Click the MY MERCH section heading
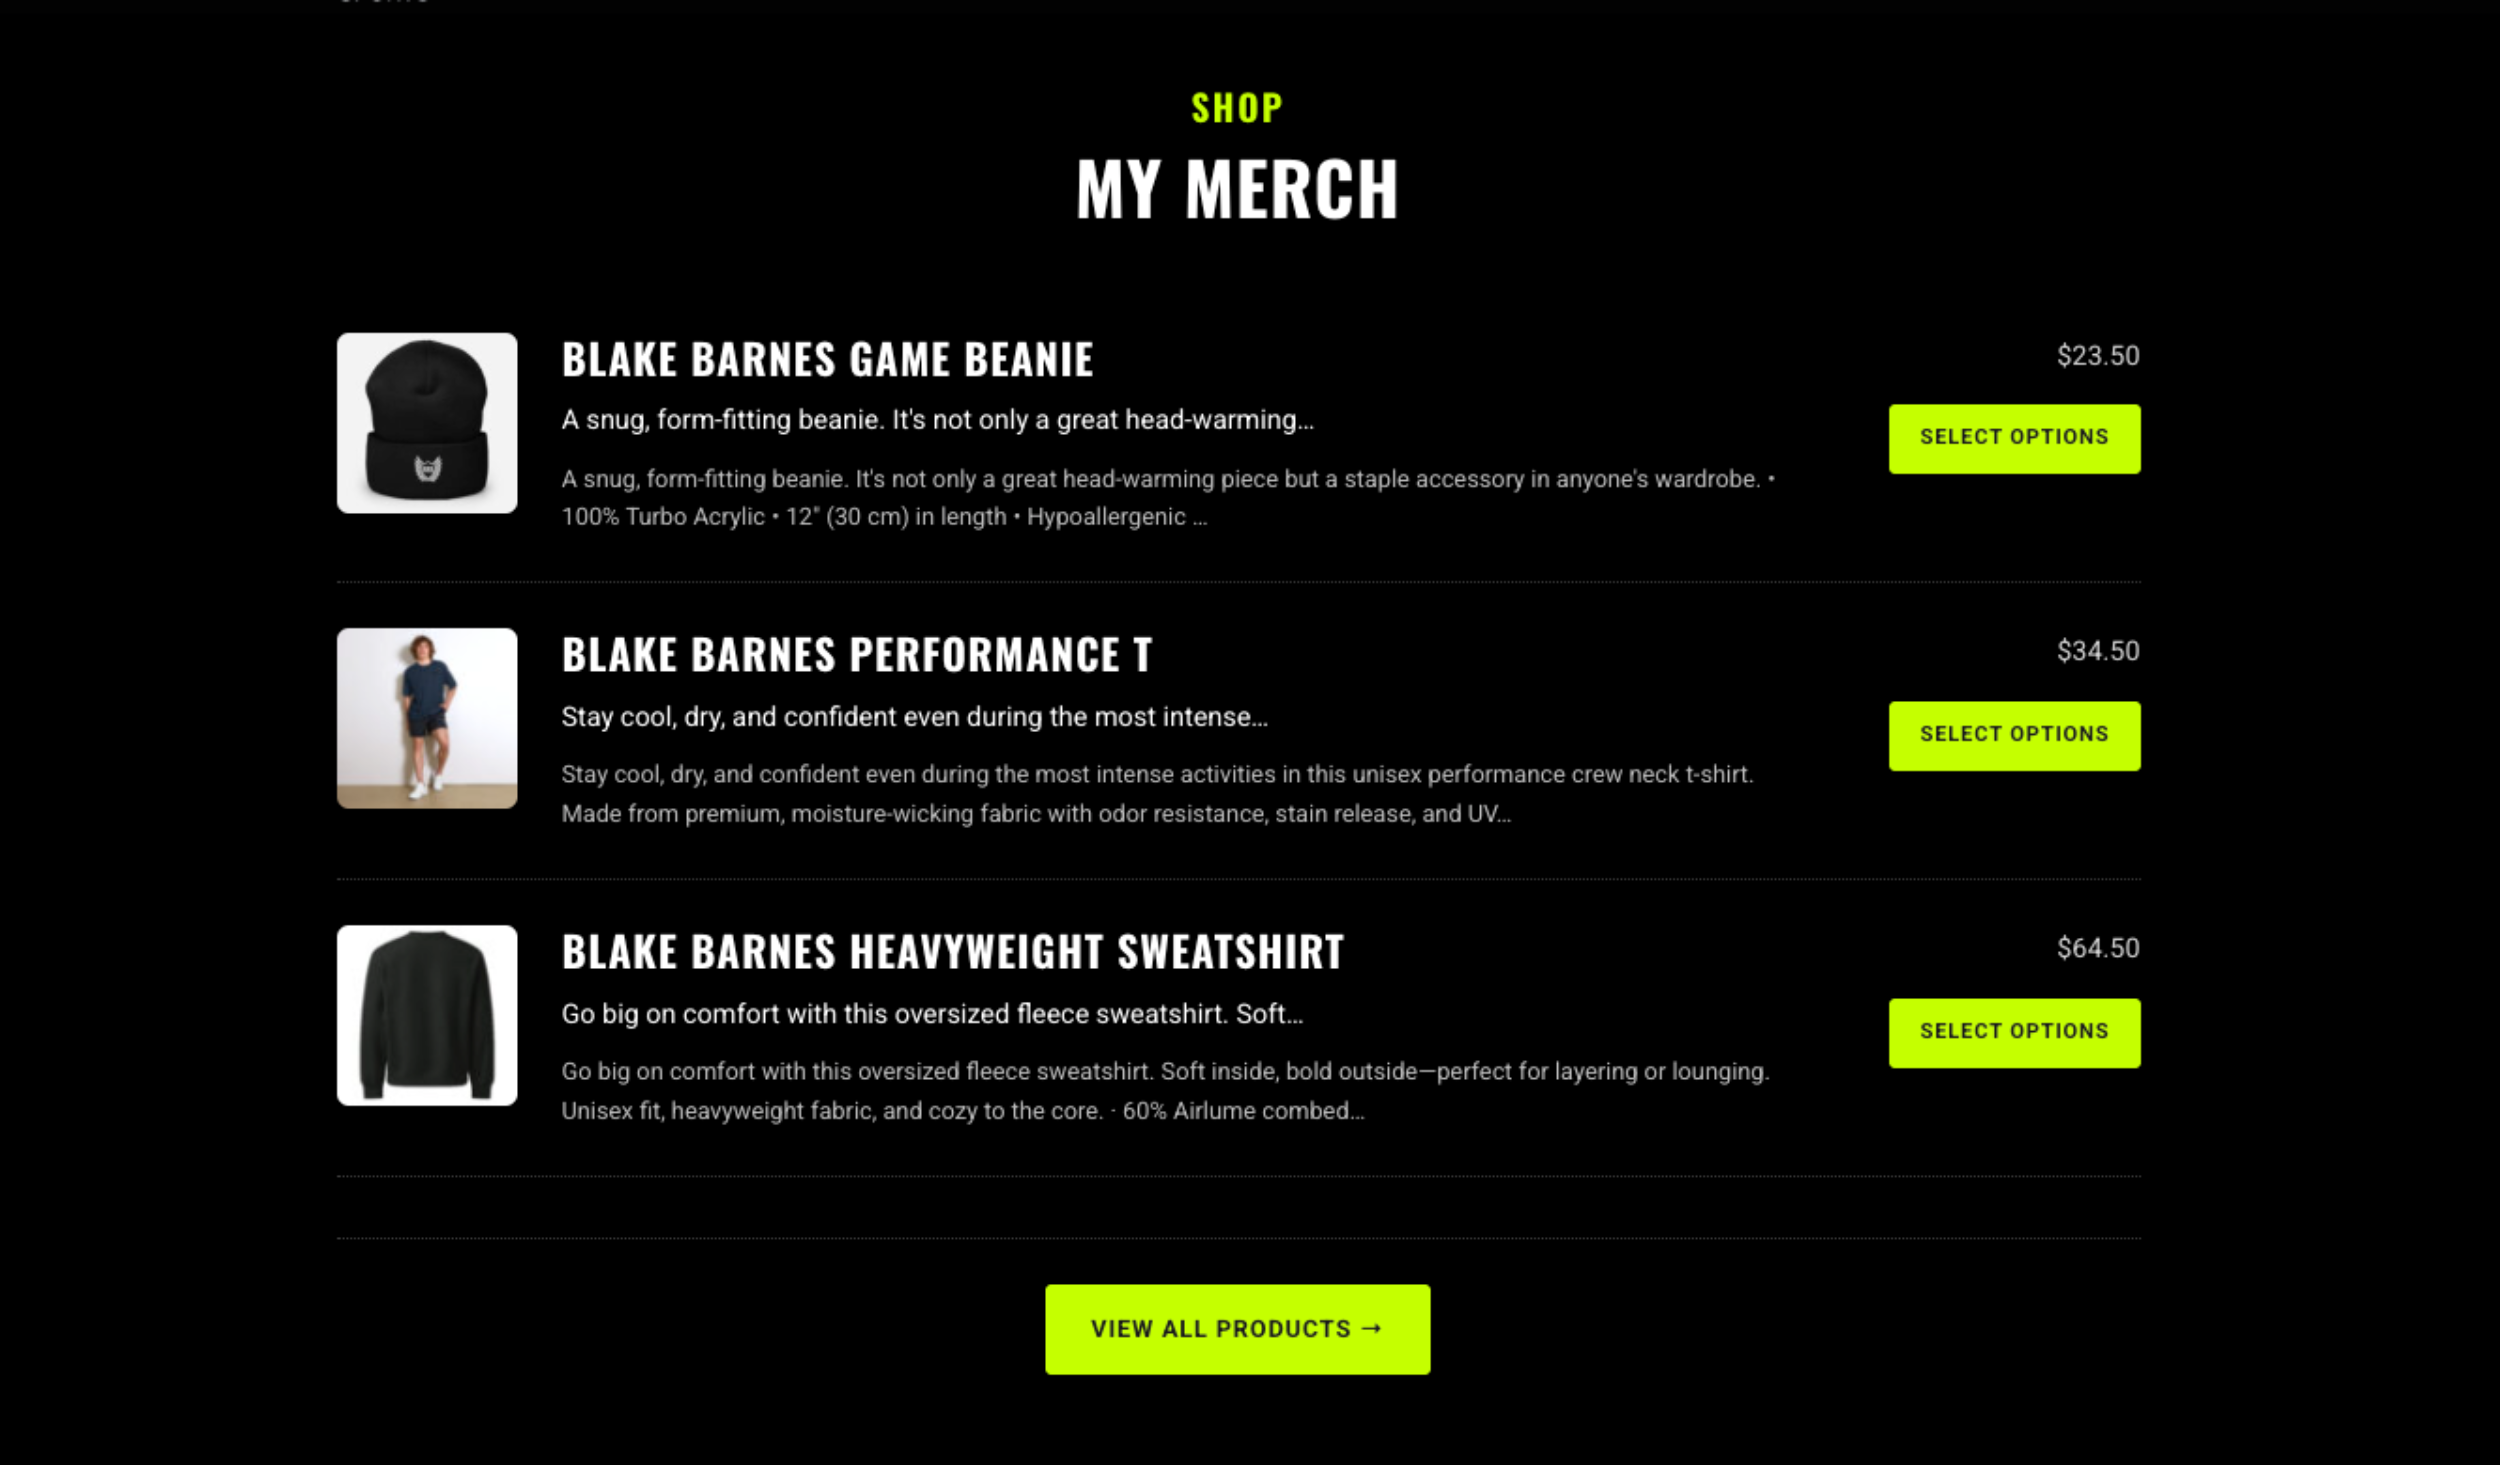Screen dimensions: 2500x1465 [1237, 189]
